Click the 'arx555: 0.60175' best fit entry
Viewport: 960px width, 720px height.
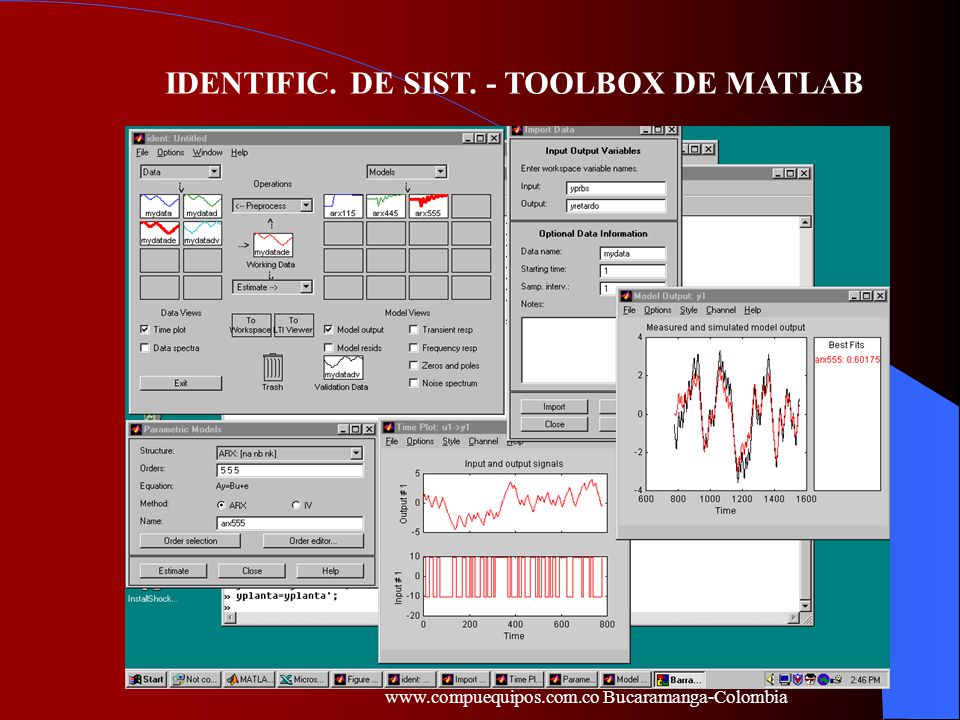click(x=847, y=360)
